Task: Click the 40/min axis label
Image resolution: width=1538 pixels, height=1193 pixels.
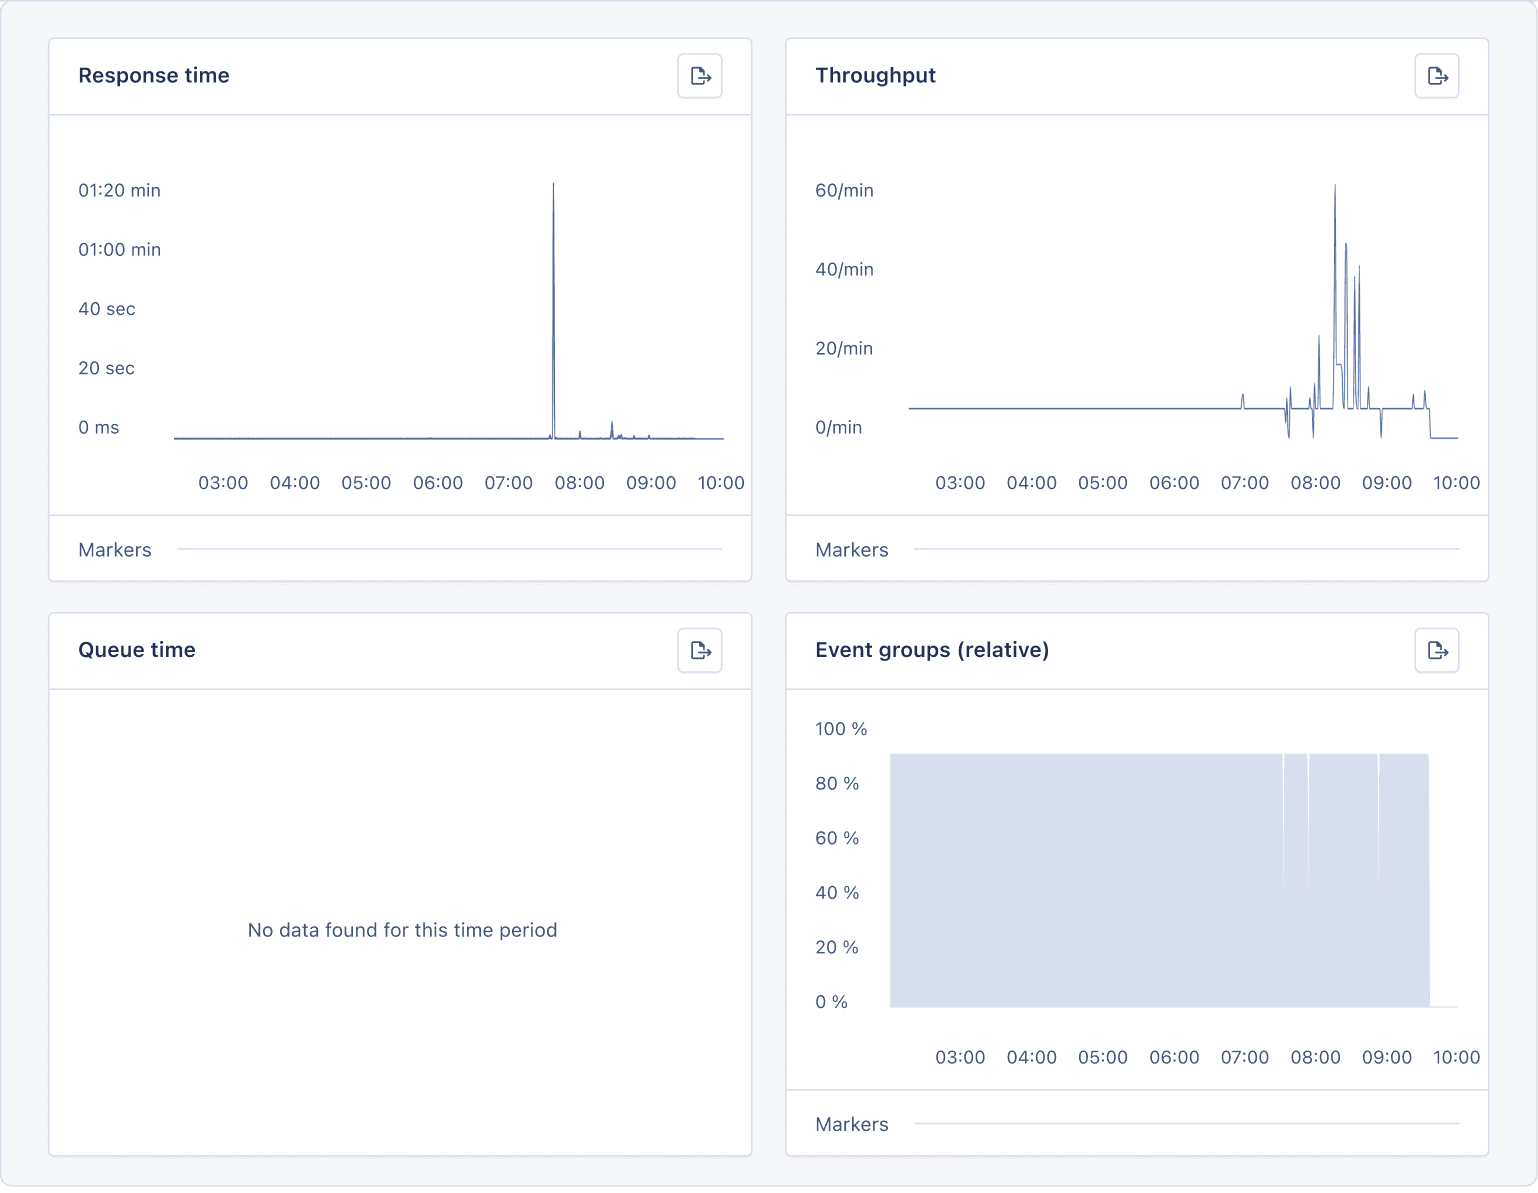Action: [845, 269]
